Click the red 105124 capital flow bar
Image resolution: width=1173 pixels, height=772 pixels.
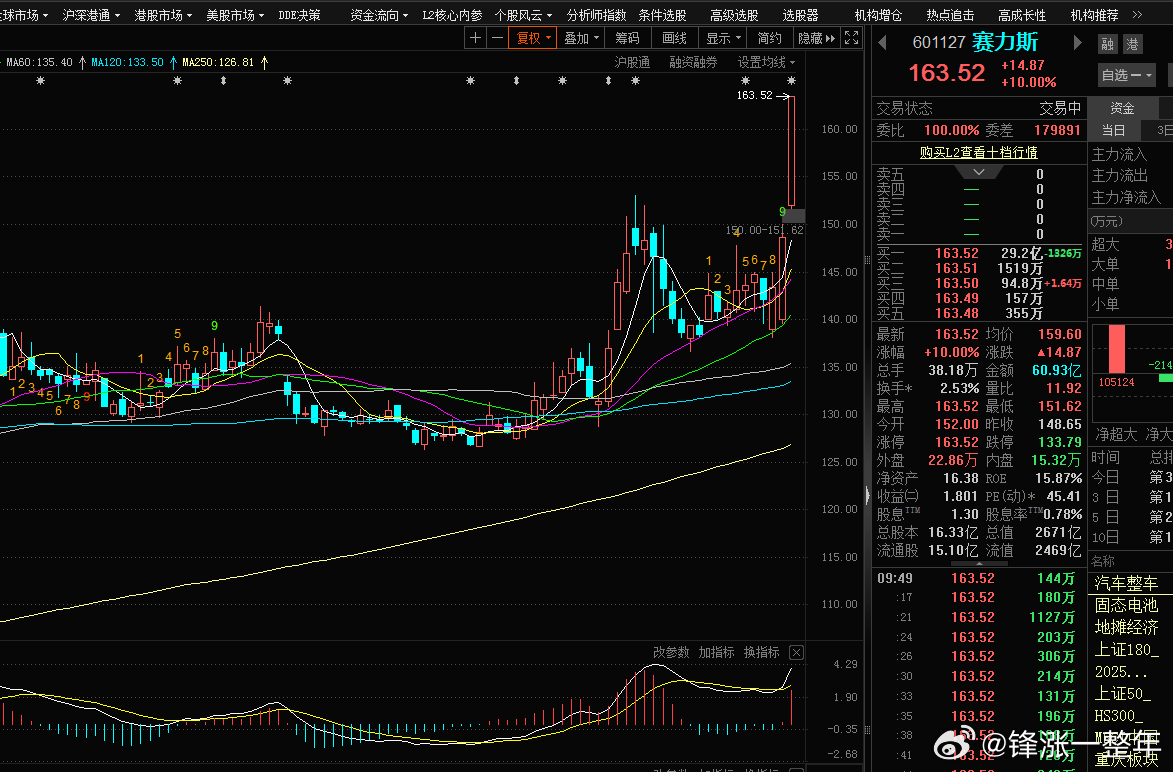tap(1116, 349)
